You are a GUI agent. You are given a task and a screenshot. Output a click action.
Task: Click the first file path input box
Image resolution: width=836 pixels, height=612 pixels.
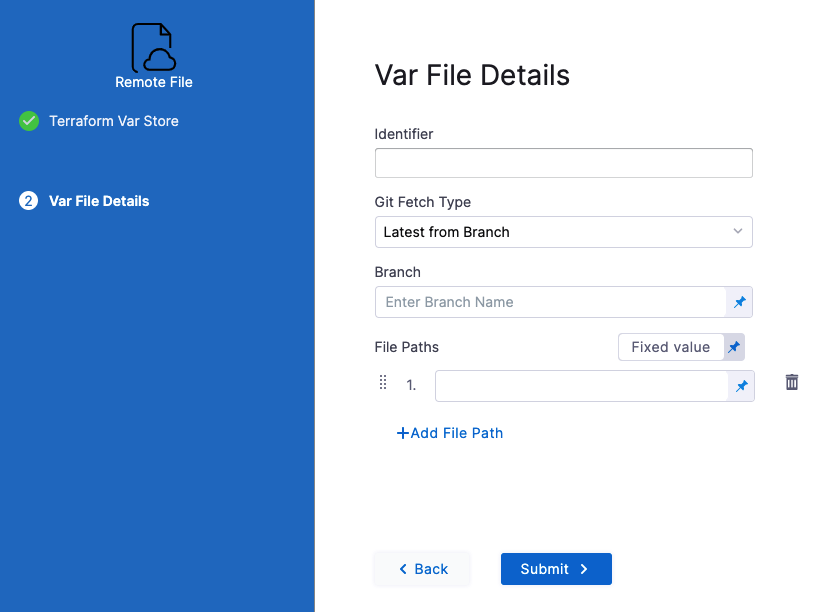[x=581, y=386]
